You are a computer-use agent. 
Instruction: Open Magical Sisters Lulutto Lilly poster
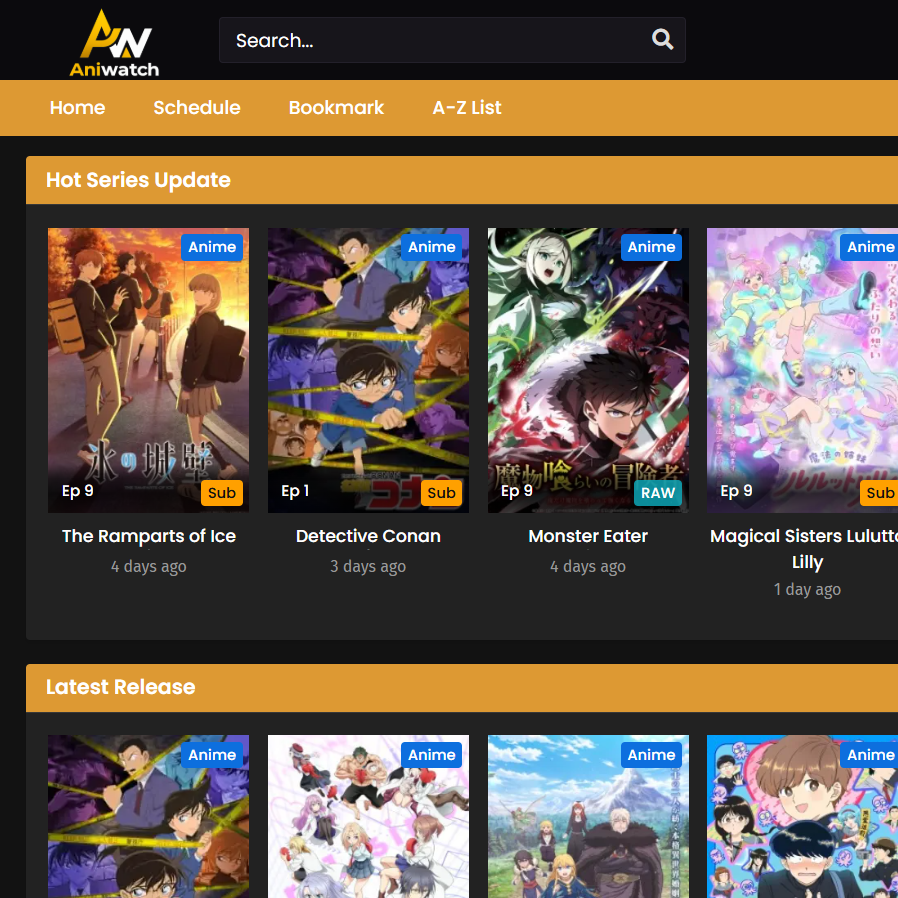point(802,370)
